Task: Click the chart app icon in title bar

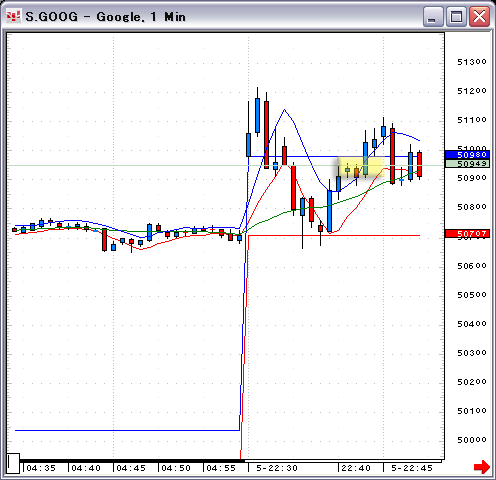Action: pyautogui.click(x=14, y=16)
